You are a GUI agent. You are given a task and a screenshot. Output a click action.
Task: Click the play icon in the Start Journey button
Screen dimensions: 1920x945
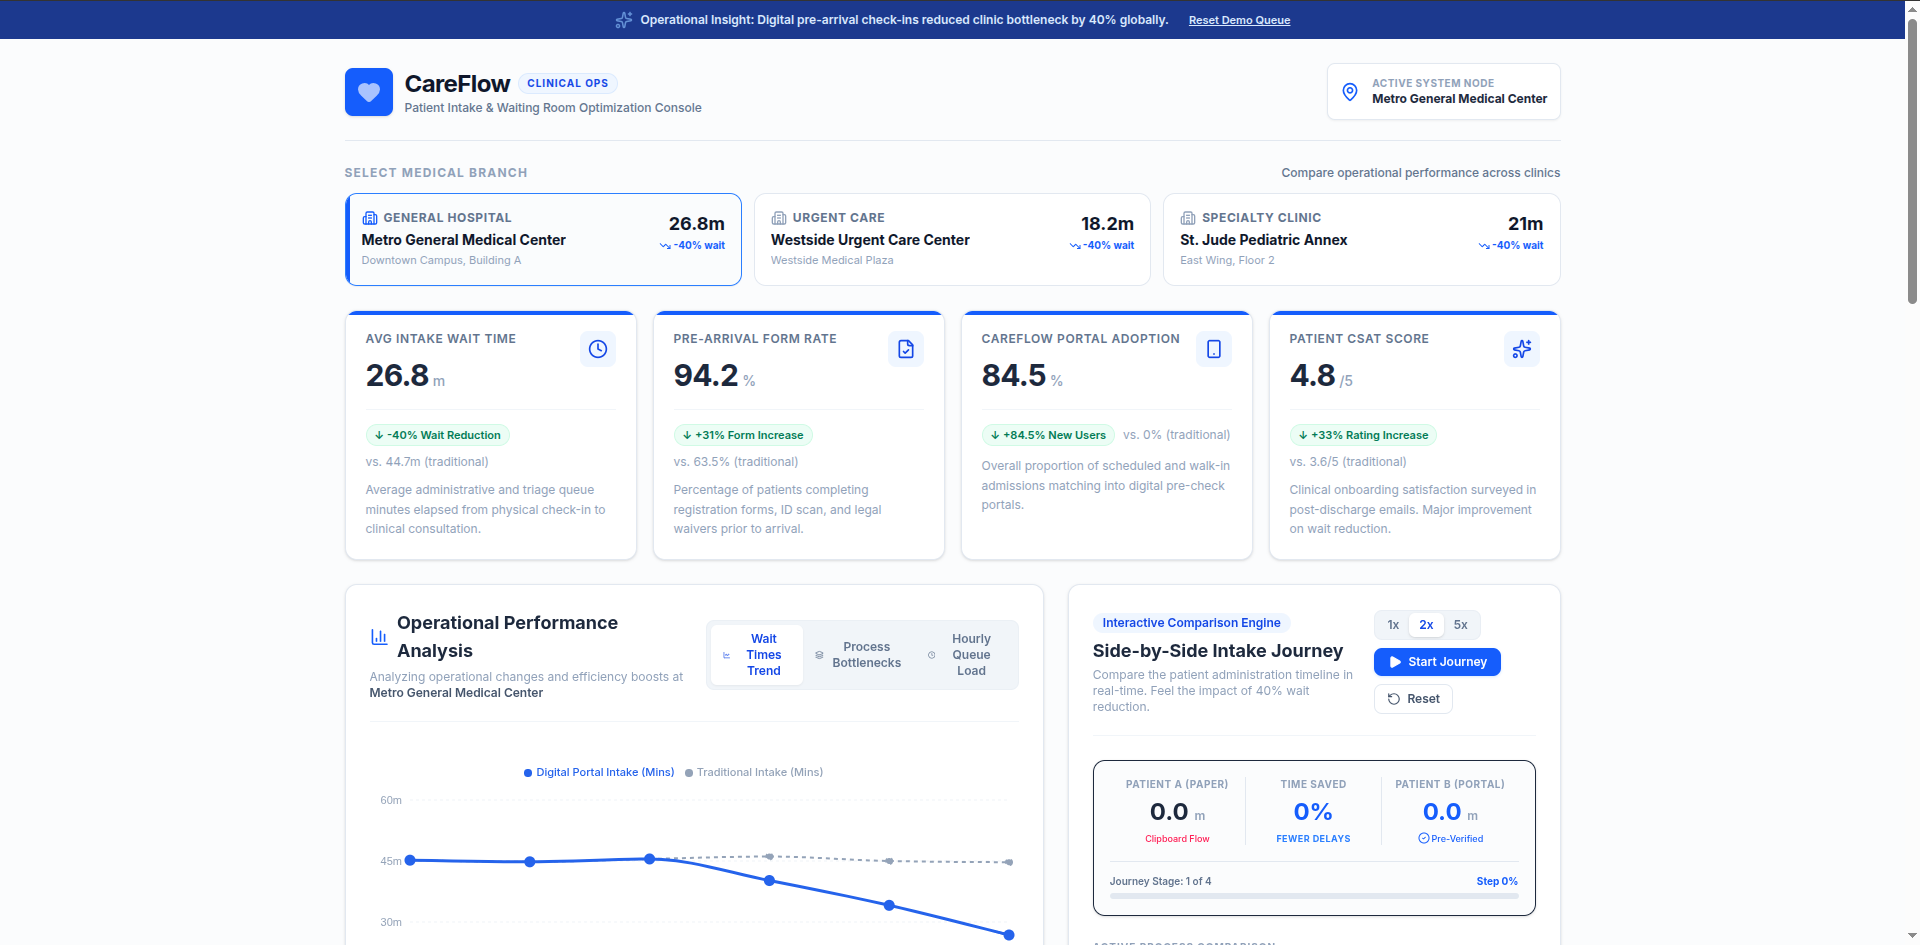coord(1395,662)
